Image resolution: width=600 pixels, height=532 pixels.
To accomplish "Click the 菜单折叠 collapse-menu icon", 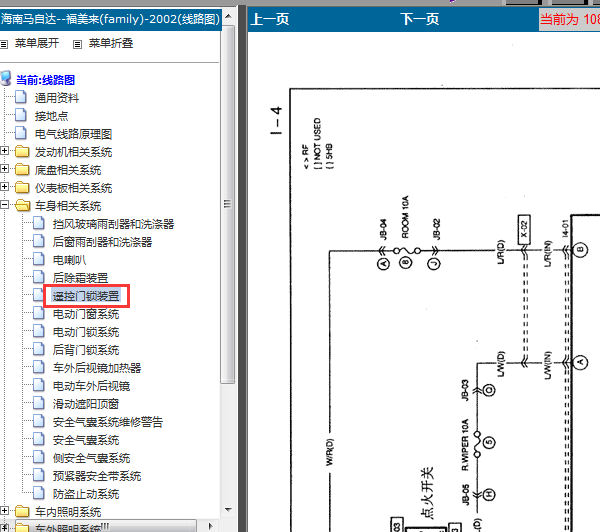I will click(x=77, y=44).
